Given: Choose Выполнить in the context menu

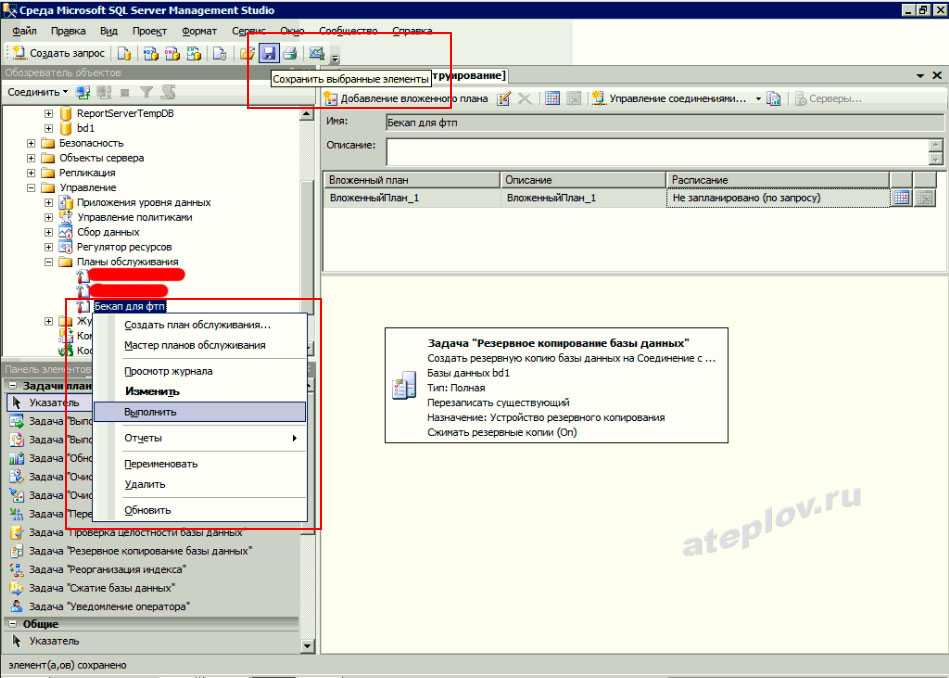Looking at the screenshot, I should point(150,411).
